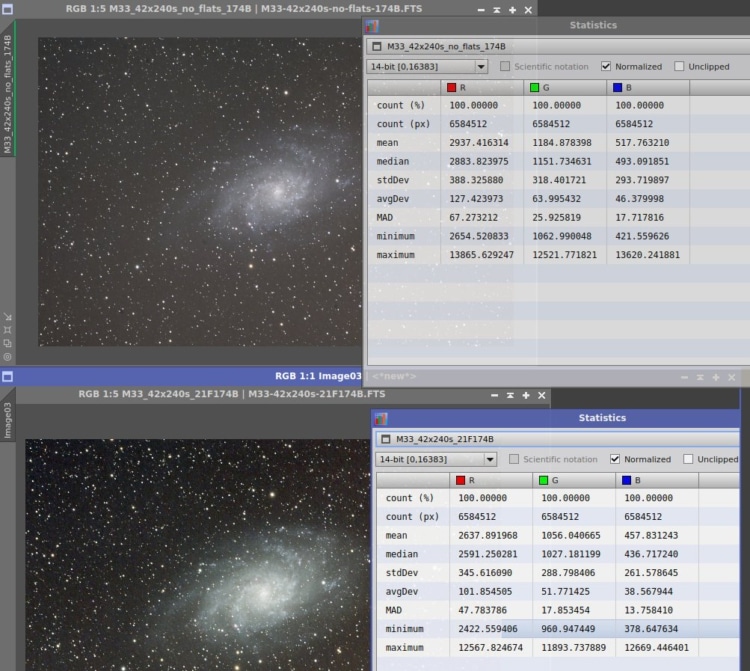Open the M33_42x240s_no_flats_174B view selector
Viewport: 750px width, 671px height.
[558, 46]
